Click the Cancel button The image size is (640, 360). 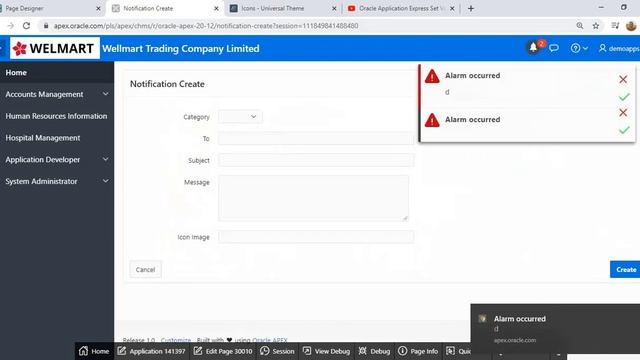coord(145,269)
